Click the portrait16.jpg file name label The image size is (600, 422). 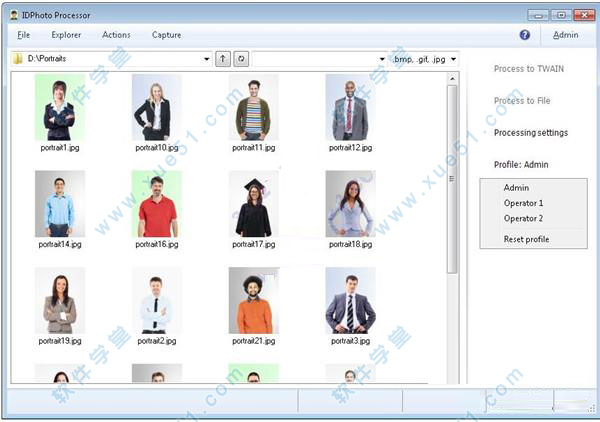tap(157, 244)
